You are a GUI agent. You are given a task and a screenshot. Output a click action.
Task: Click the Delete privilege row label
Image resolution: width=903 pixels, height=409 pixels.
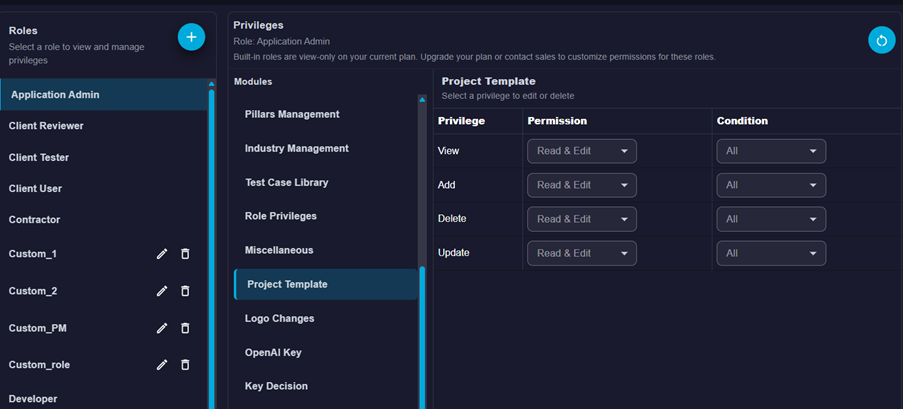[x=452, y=219]
